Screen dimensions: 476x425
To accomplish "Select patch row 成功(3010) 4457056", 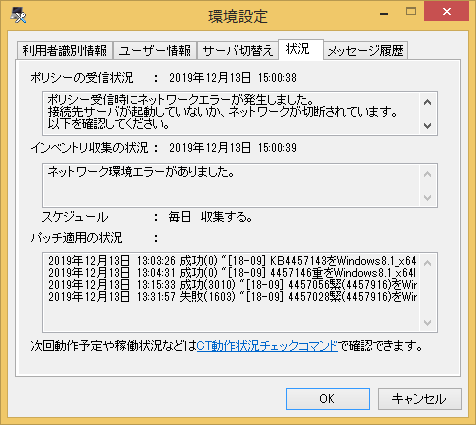I will click(x=232, y=285).
